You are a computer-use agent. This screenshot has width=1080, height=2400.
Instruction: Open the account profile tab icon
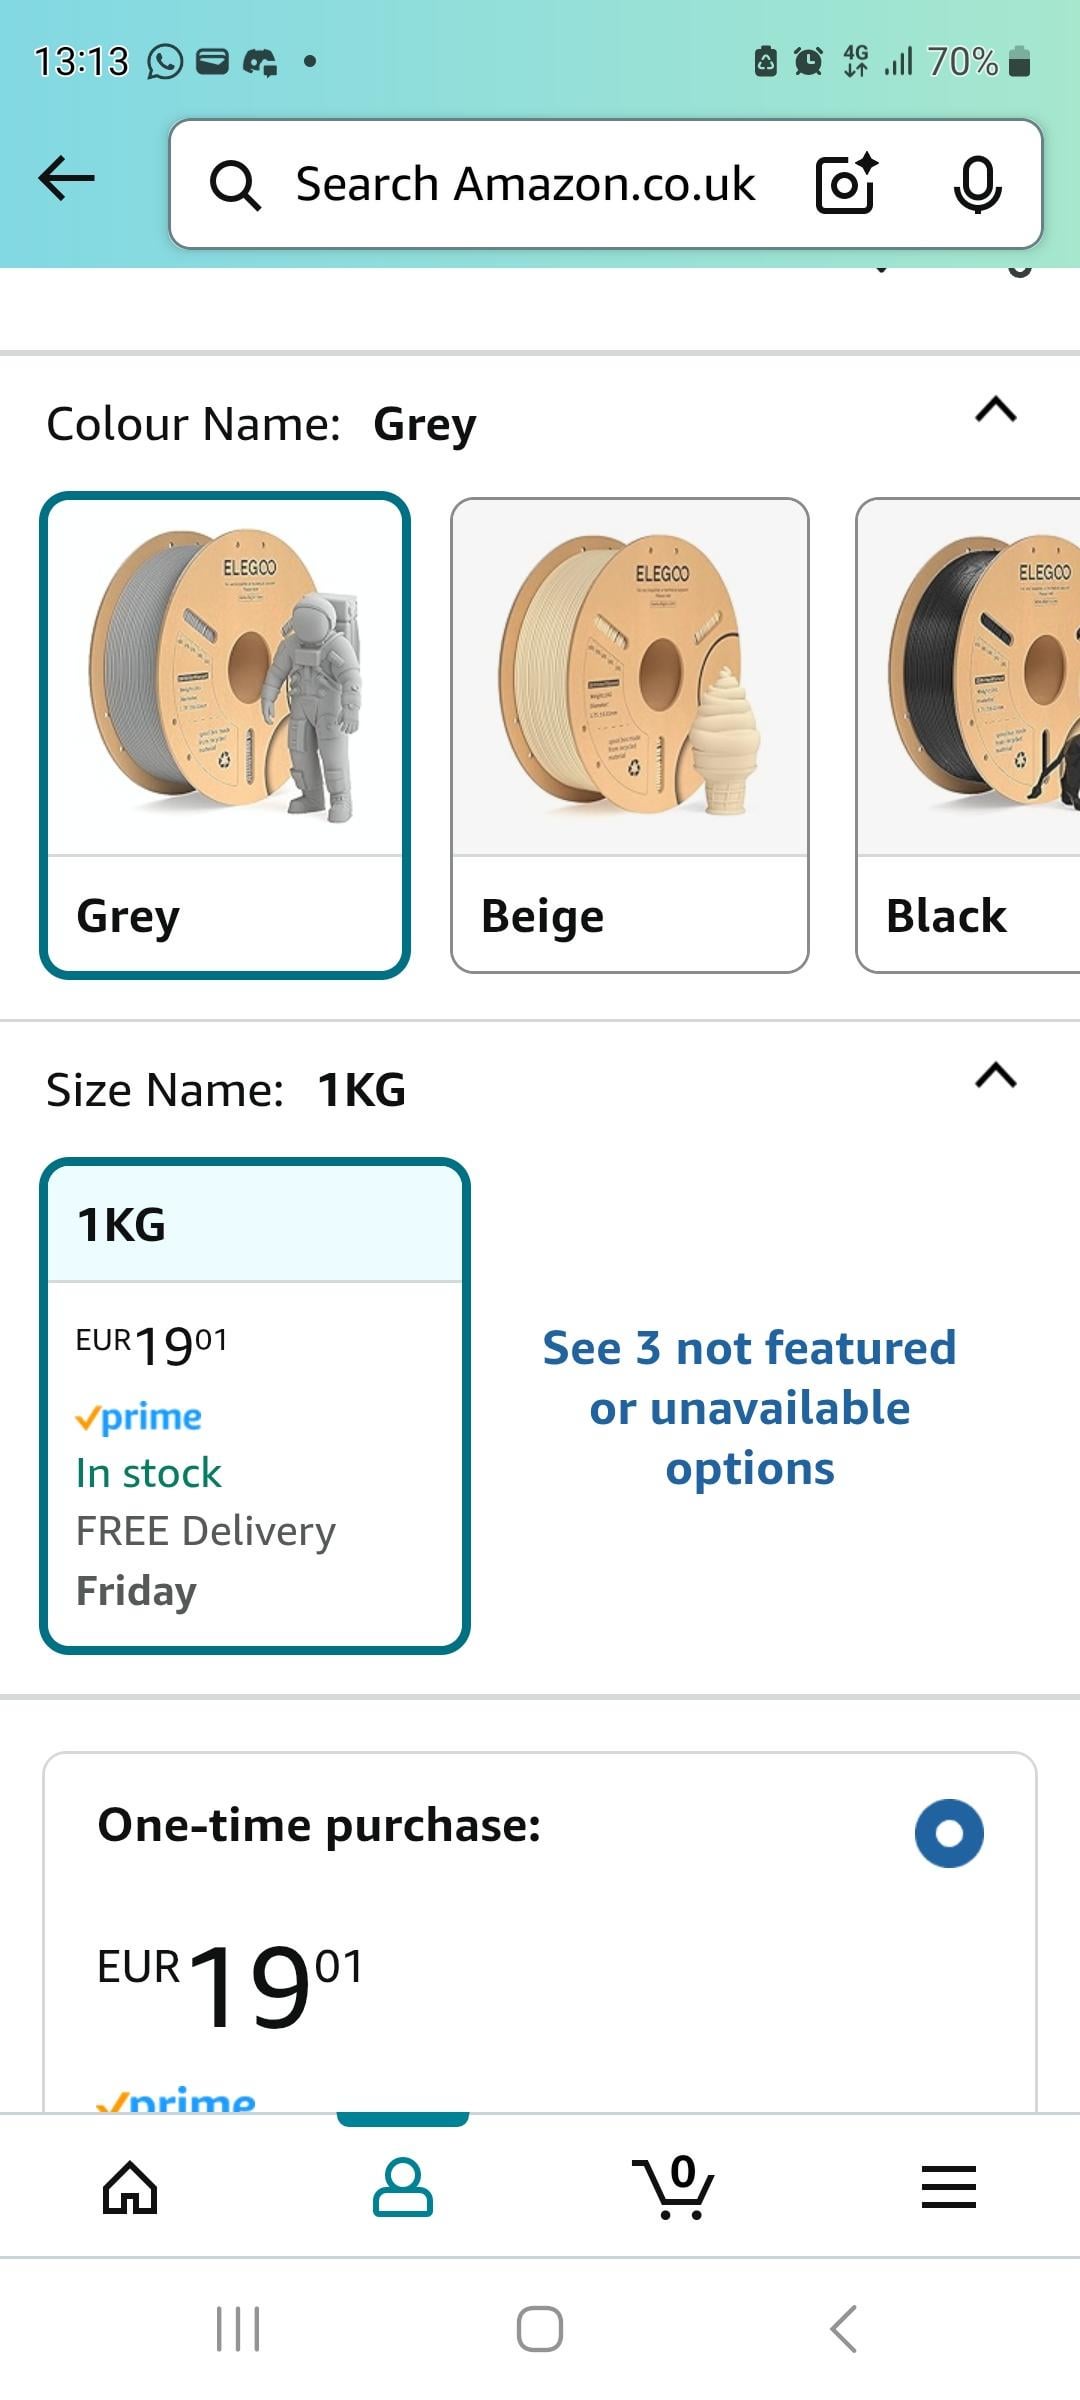pos(403,2187)
